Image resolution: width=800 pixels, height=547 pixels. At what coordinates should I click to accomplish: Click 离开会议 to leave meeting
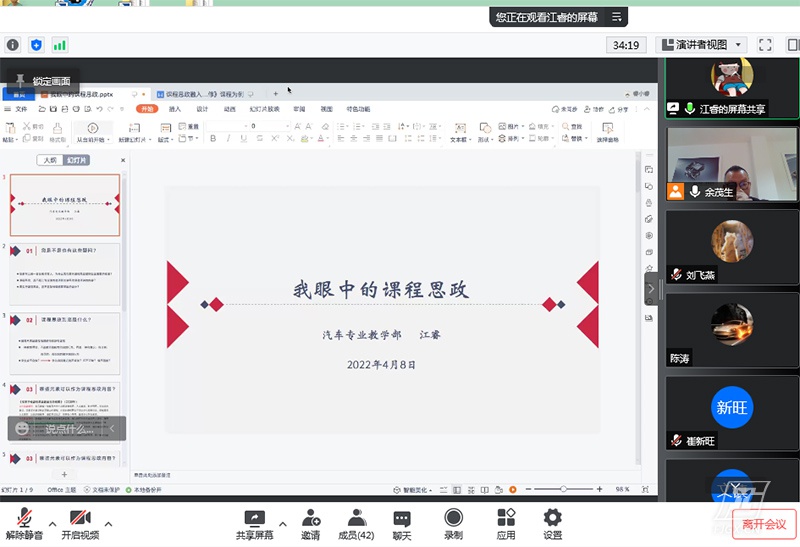[x=764, y=524]
